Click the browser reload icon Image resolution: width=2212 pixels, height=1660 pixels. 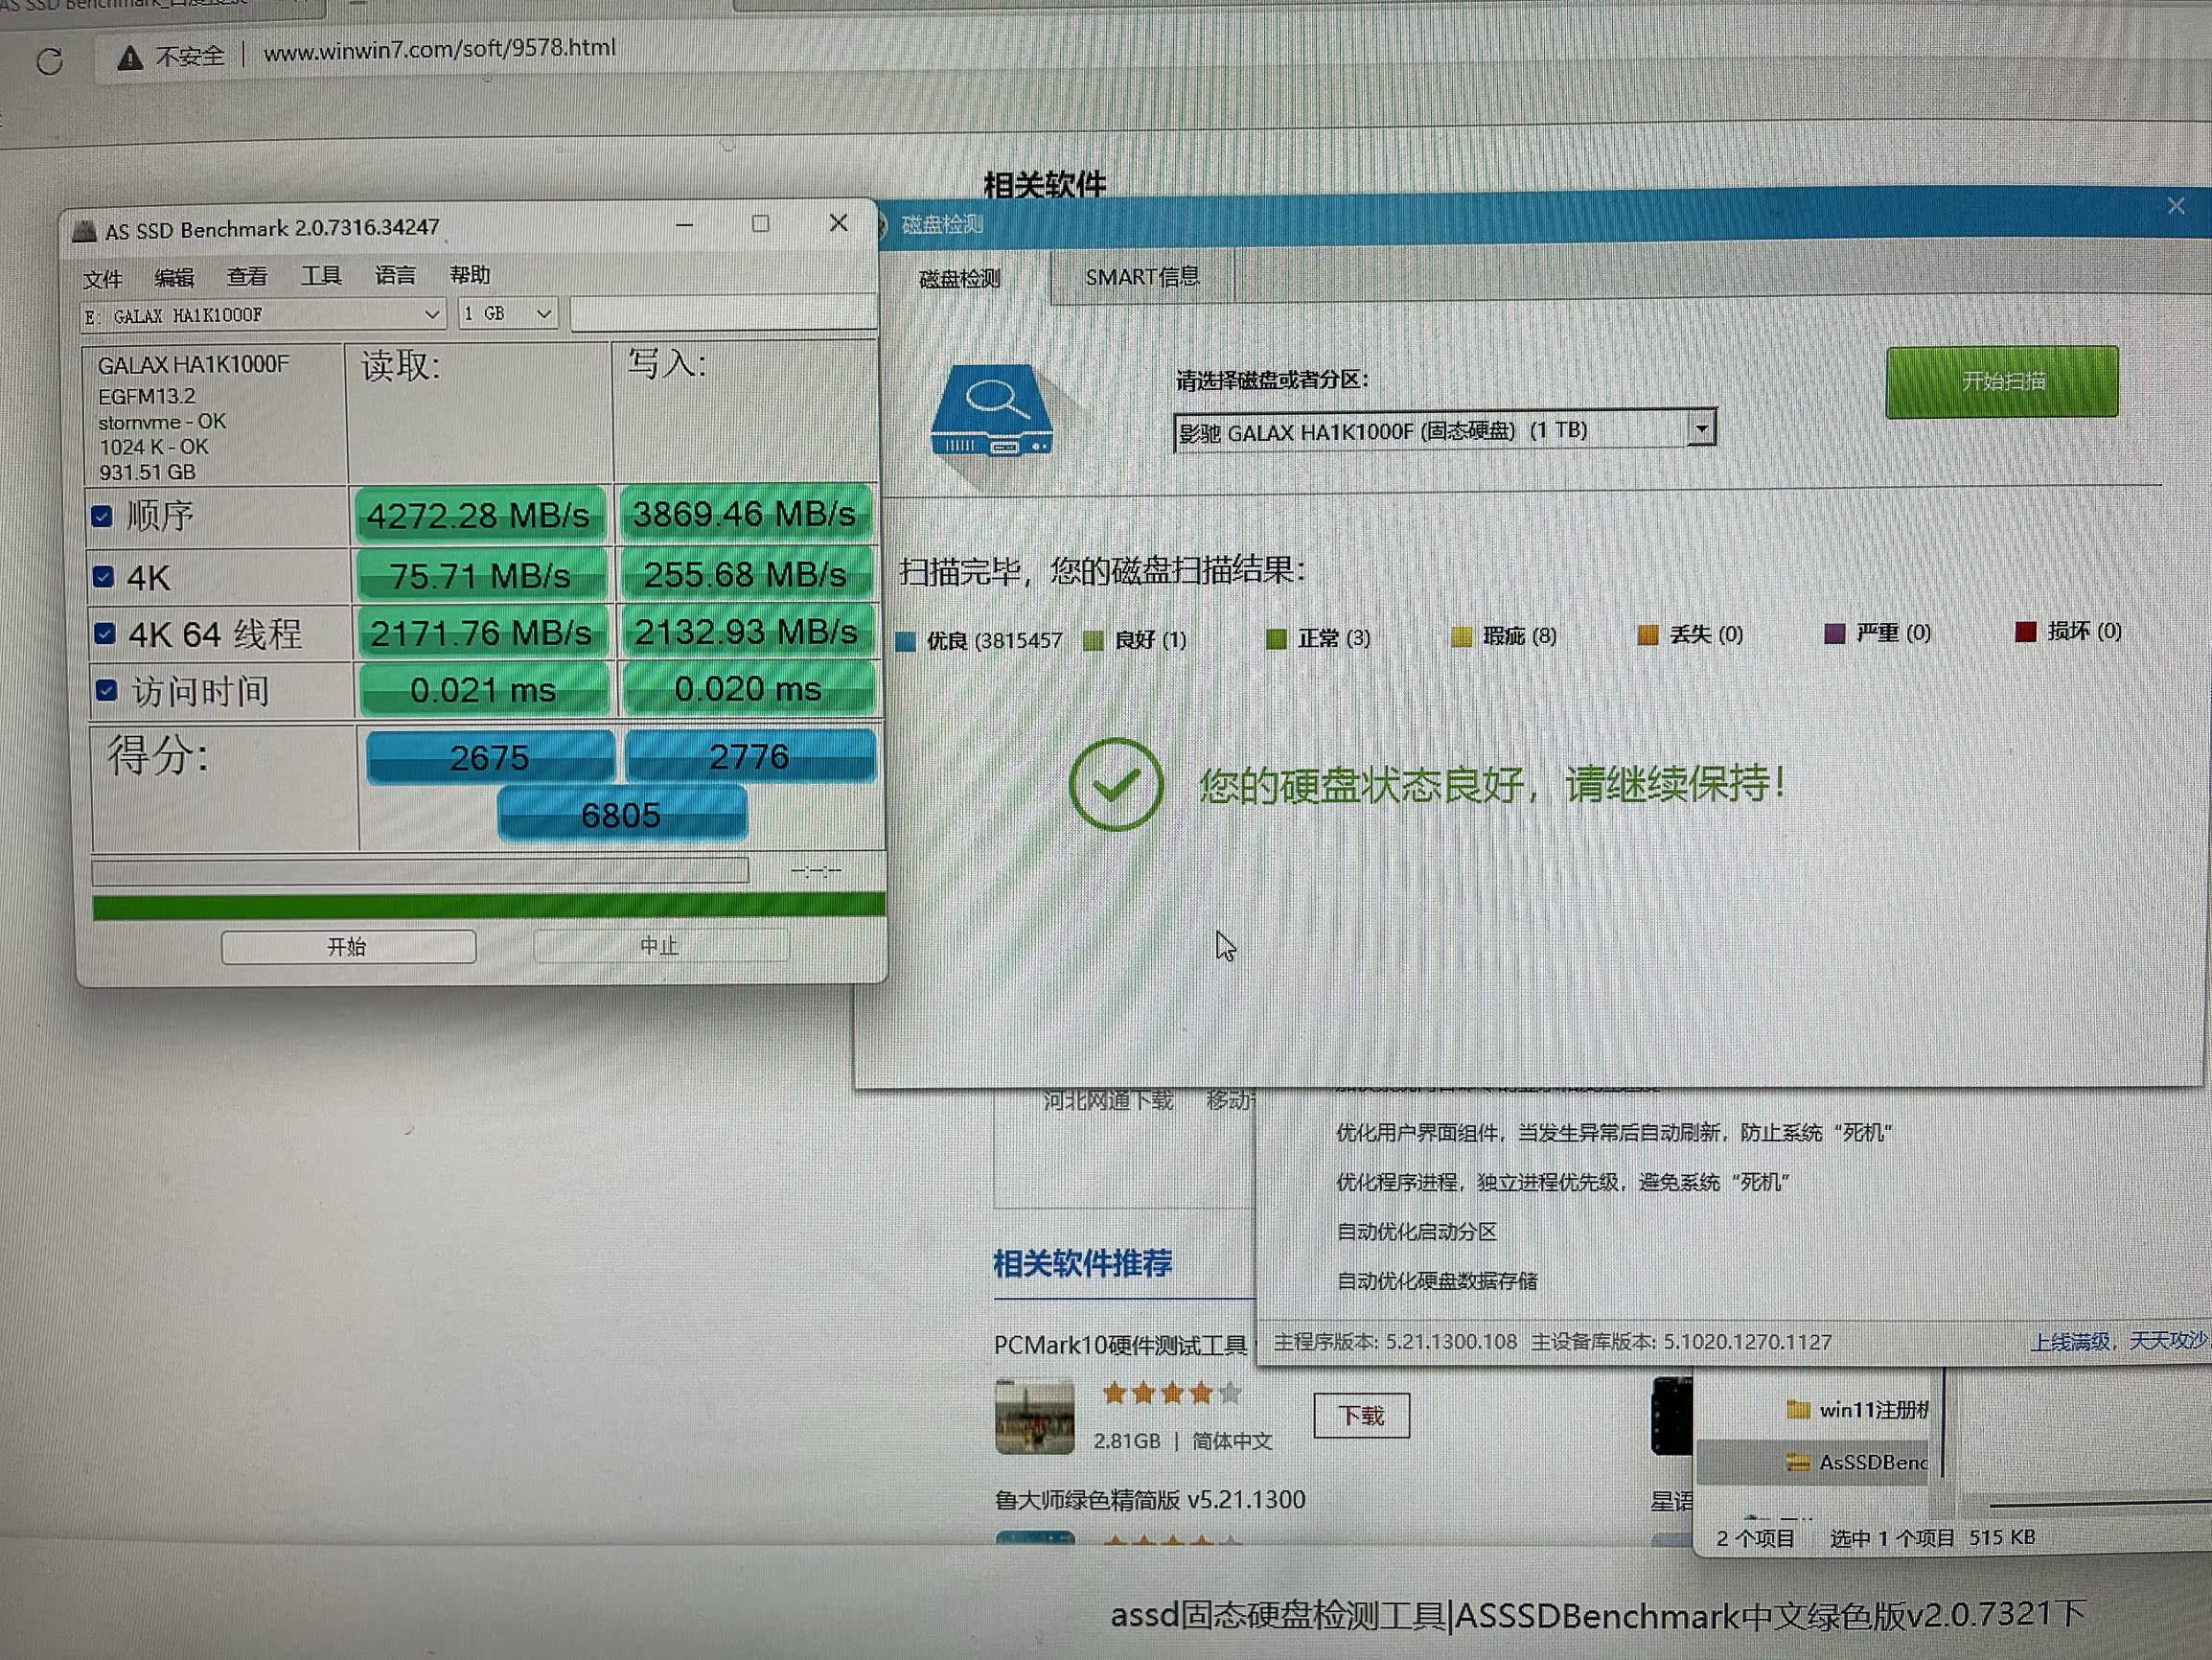click(x=49, y=62)
